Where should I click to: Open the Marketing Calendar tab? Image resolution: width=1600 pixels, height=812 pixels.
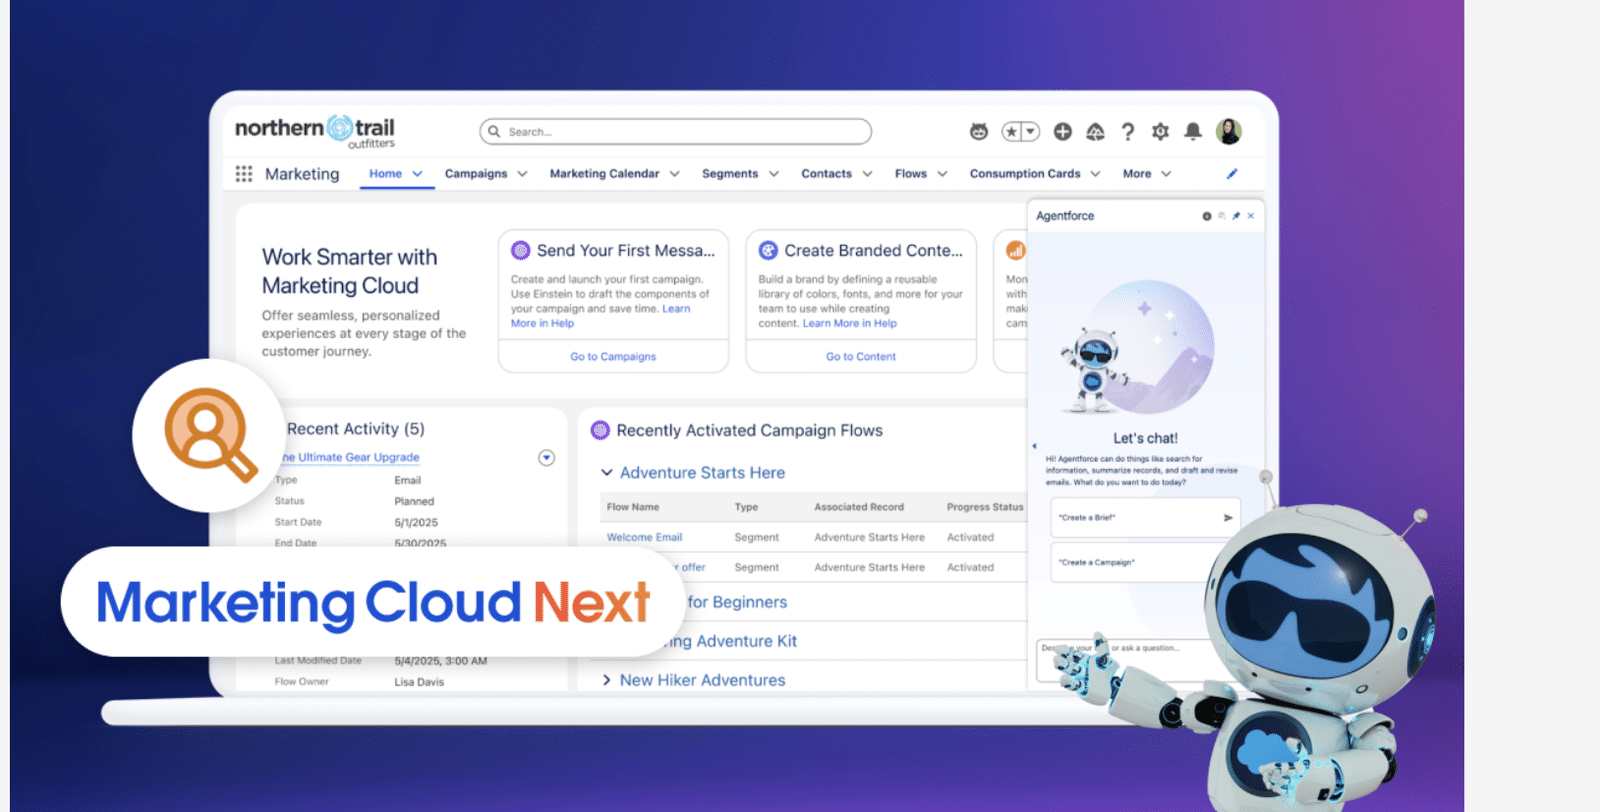[604, 174]
